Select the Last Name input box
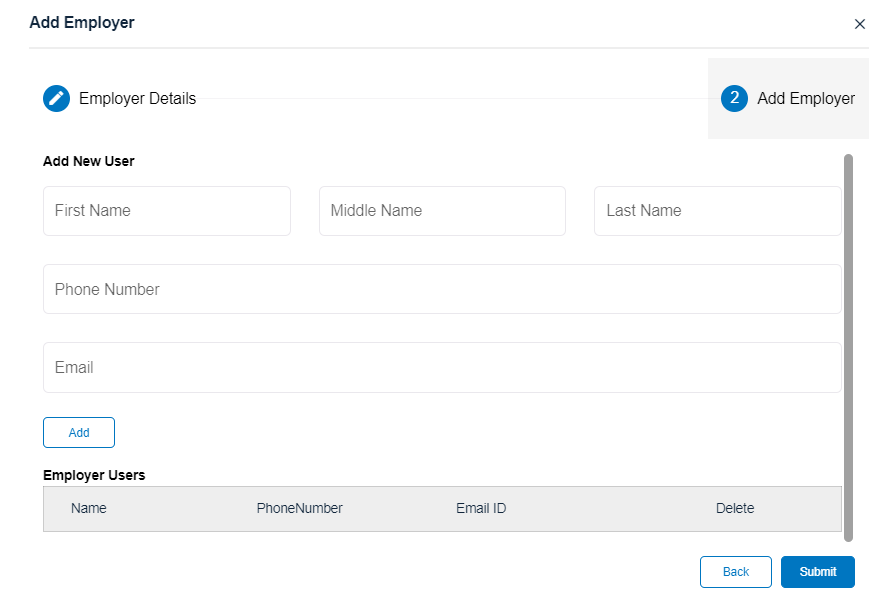This screenshot has width=892, height=609. (x=717, y=211)
